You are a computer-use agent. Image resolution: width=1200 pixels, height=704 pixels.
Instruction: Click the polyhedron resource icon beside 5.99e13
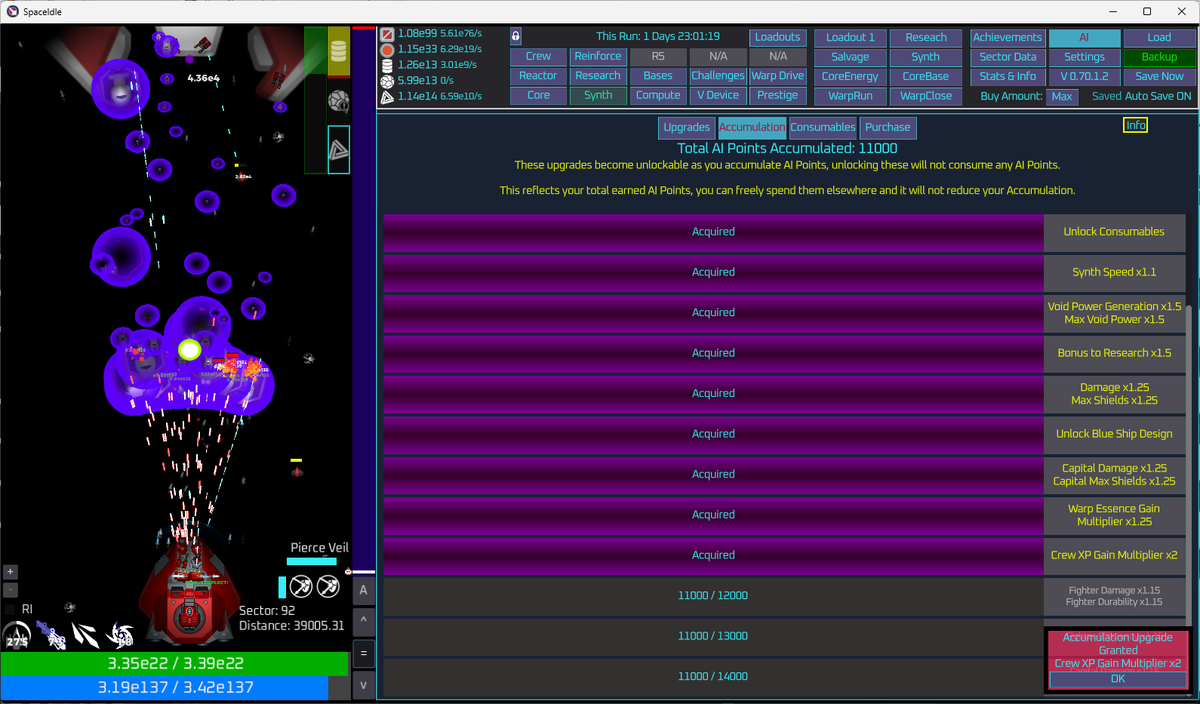[387, 81]
